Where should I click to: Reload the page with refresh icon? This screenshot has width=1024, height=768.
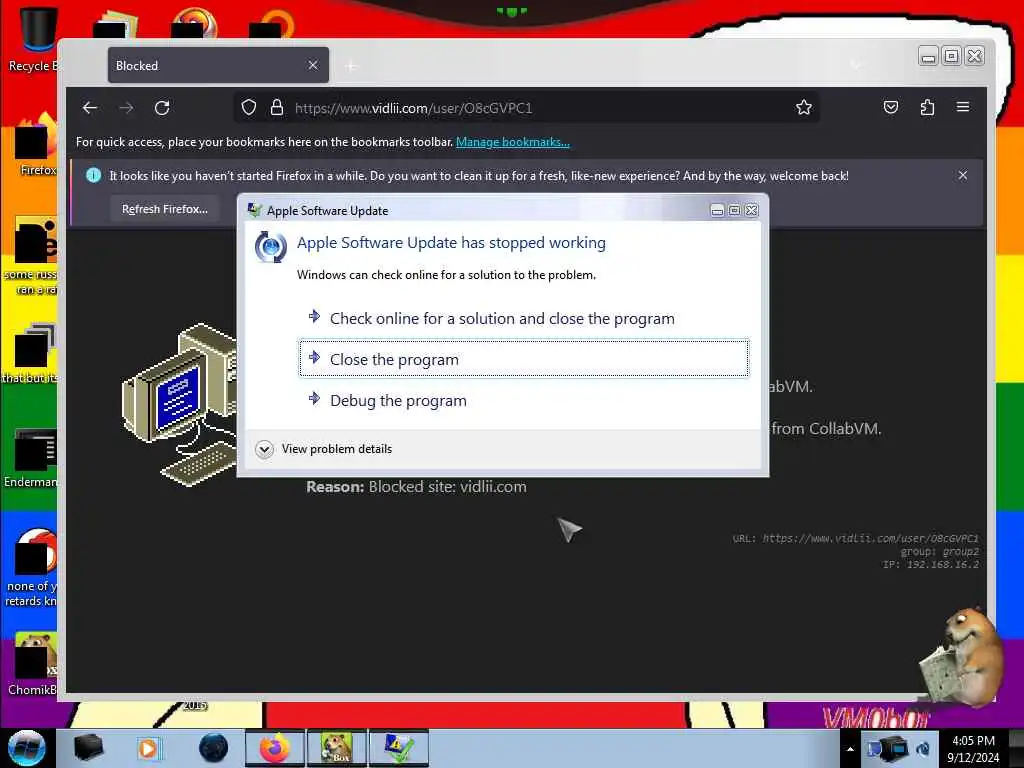point(163,108)
